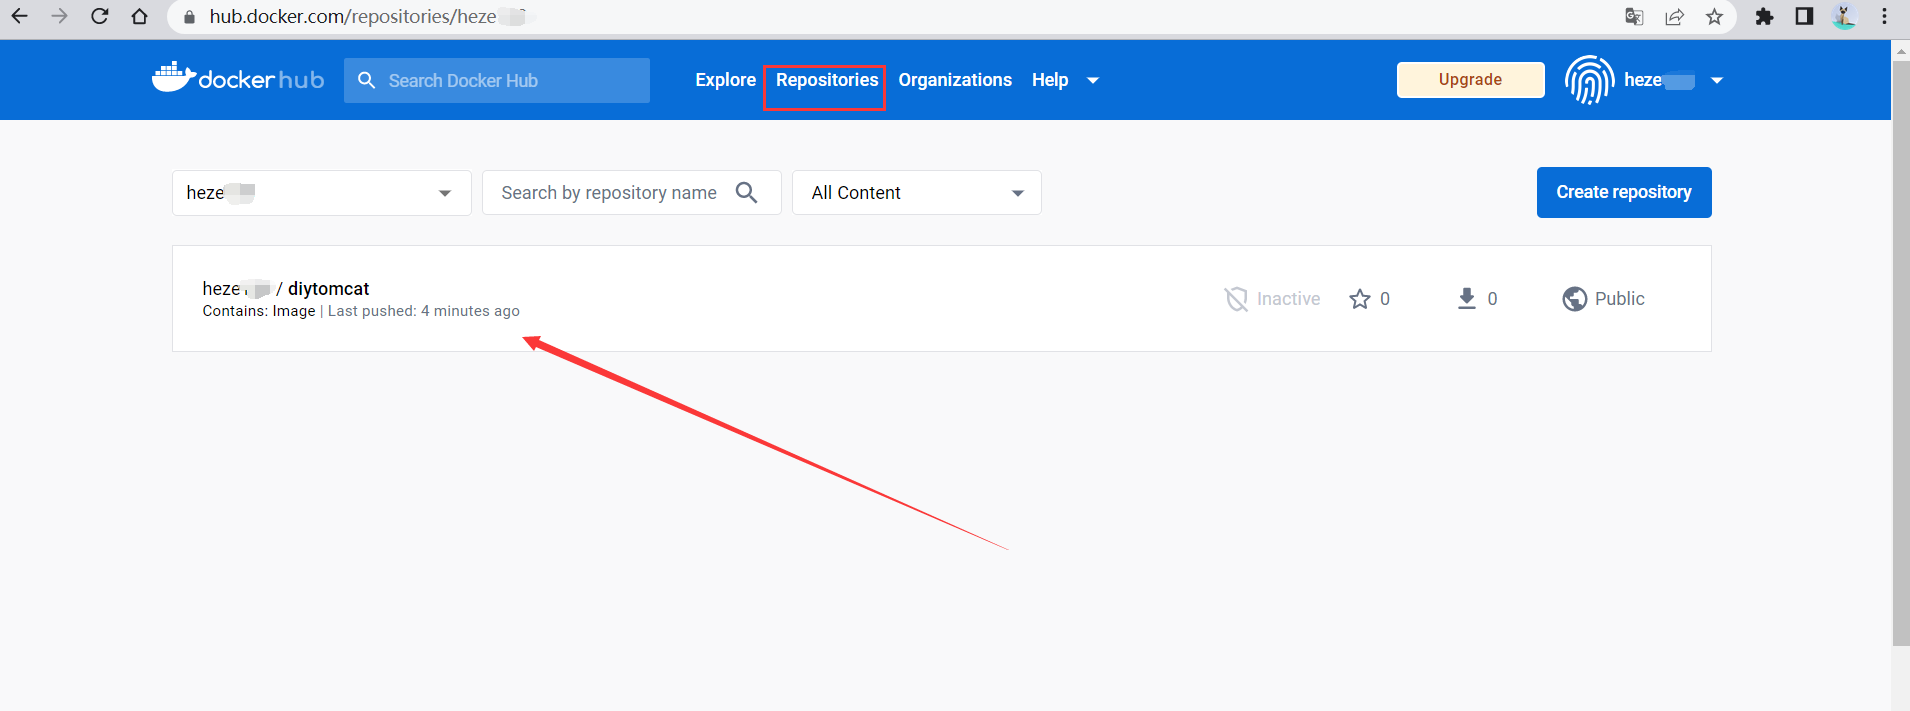
Task: Click the repository search magnifier icon
Action: 746,192
